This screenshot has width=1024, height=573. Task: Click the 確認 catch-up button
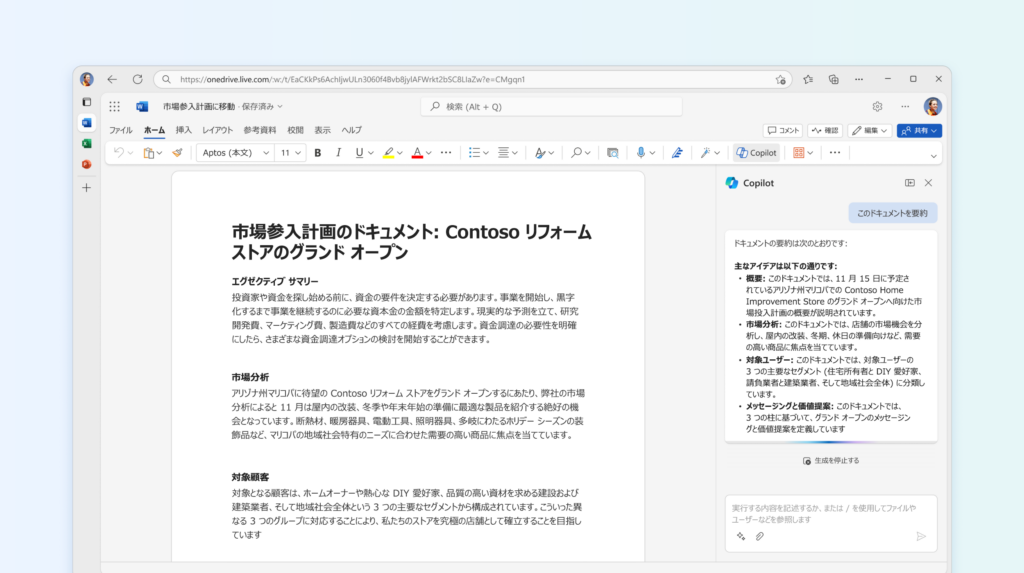[825, 131]
